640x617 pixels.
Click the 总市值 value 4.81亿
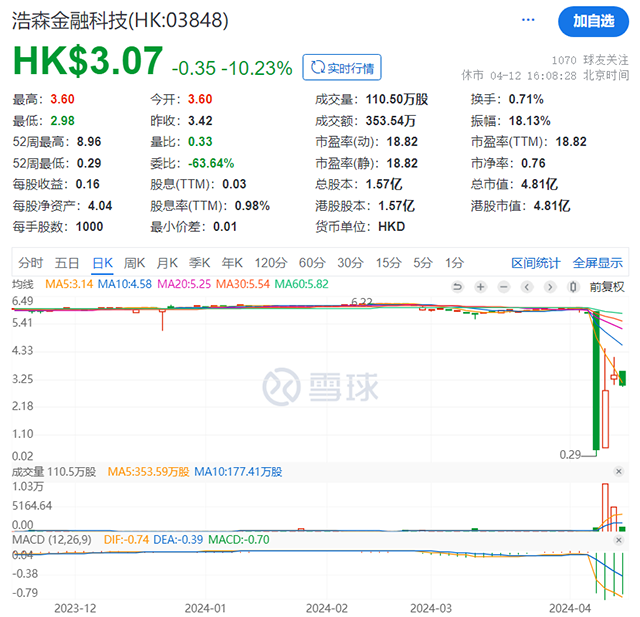click(539, 184)
